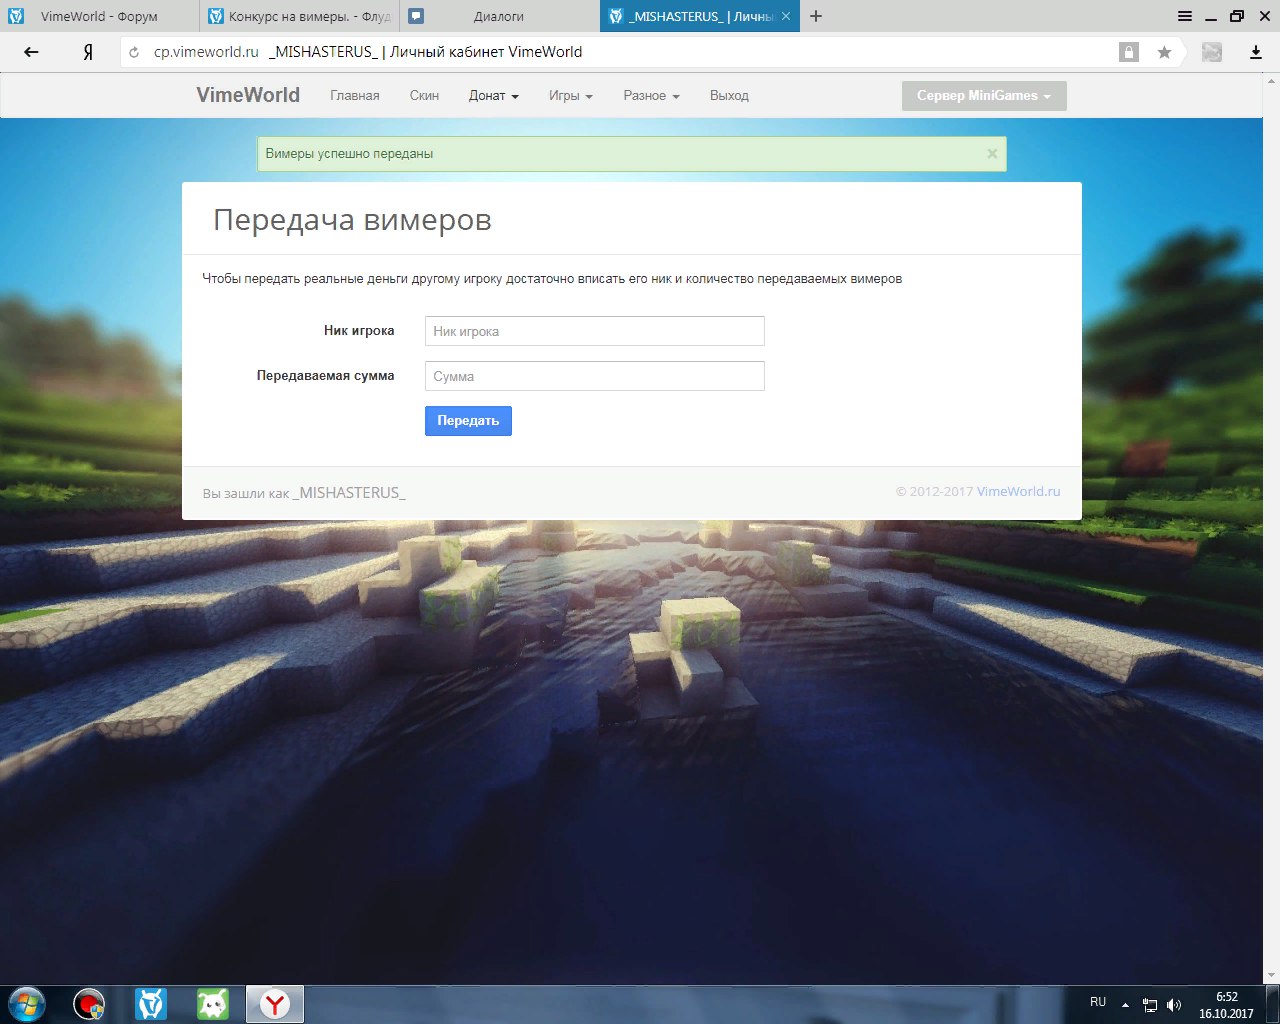Open the browser downloads arrow
This screenshot has width=1280, height=1024.
pos(1256,52)
